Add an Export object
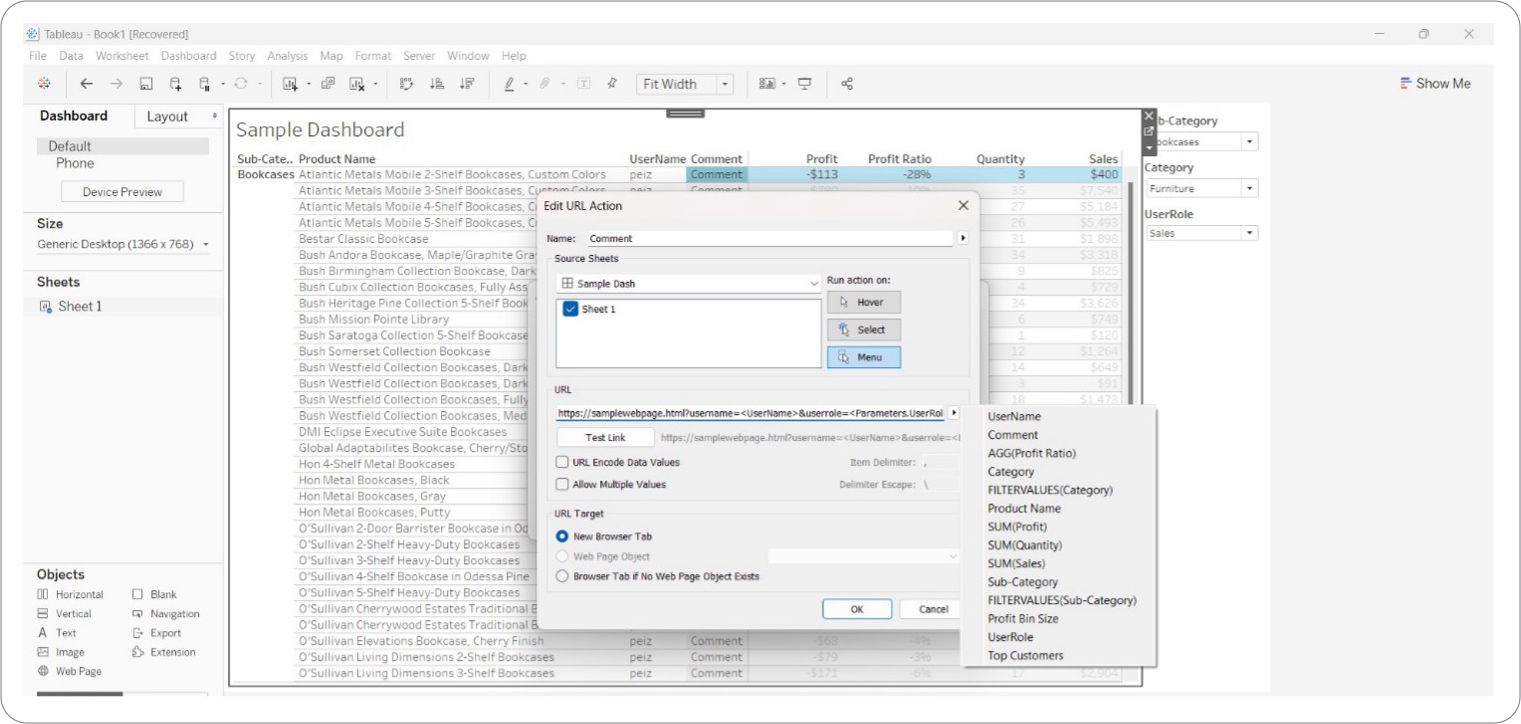 click(x=157, y=632)
